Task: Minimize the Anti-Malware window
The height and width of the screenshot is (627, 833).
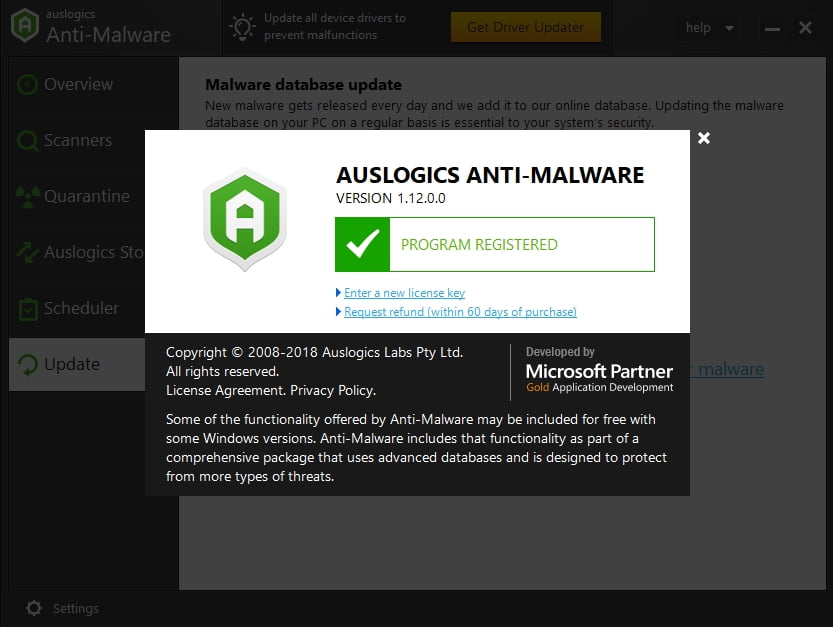Action: [772, 29]
